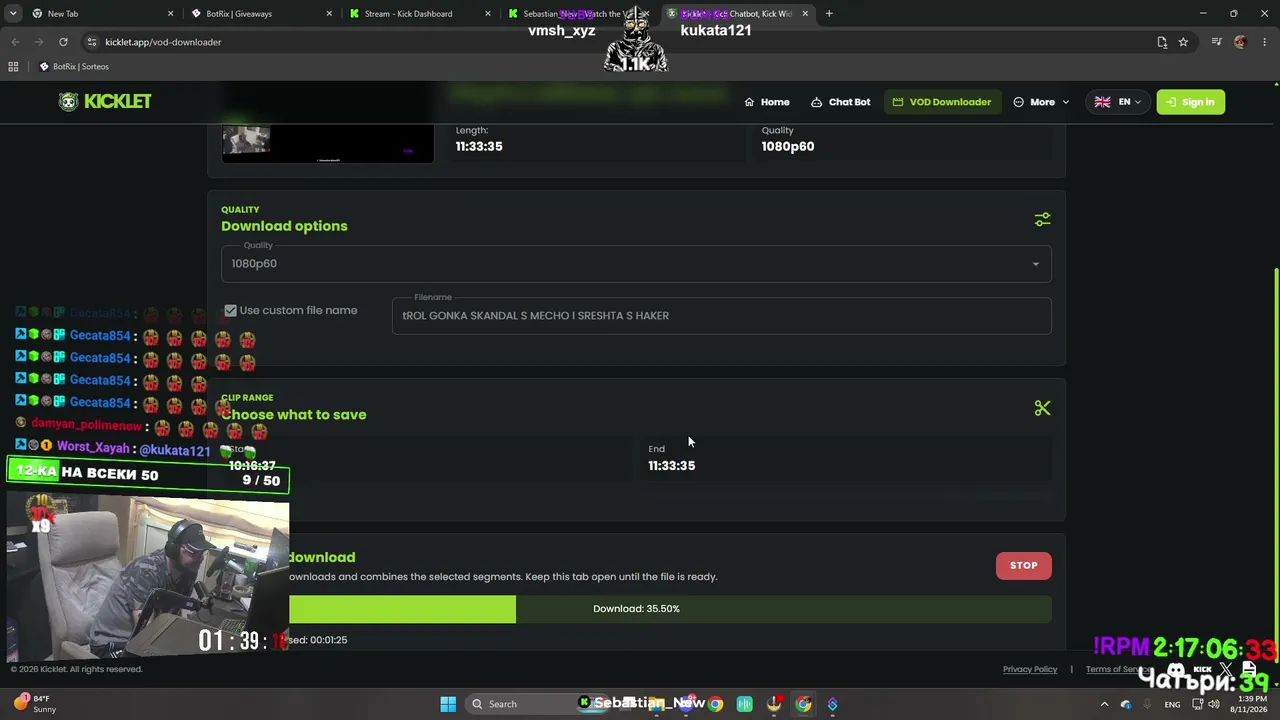Click the Download options heading
This screenshot has width=1280, height=720.
pyautogui.click(x=284, y=226)
